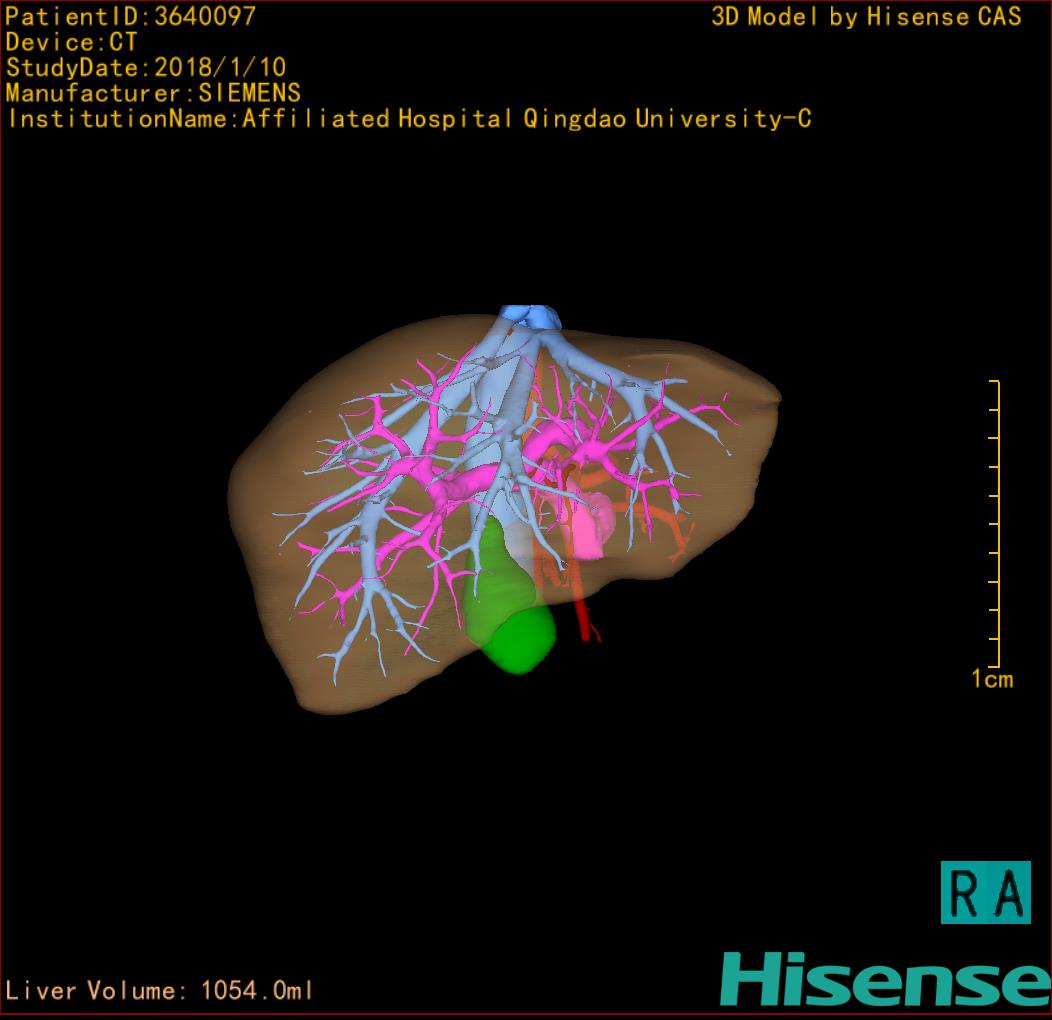Select the blue inferior vena cava stump
This screenshot has width=1052, height=1020.
pos(532,316)
